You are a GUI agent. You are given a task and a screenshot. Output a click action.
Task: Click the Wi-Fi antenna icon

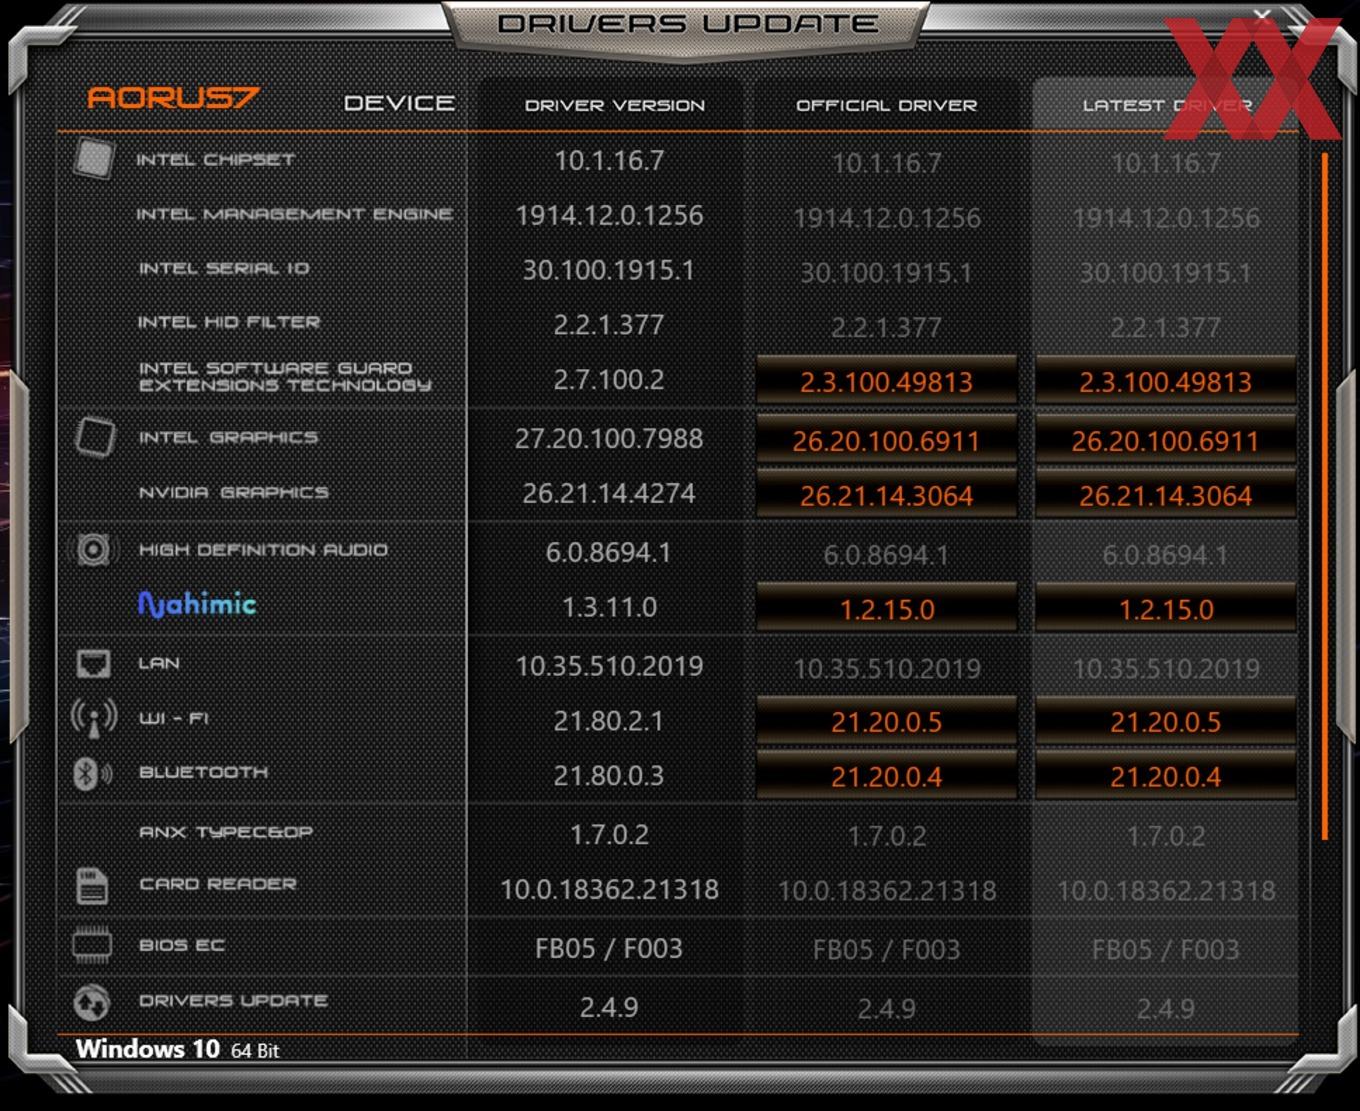tap(94, 718)
